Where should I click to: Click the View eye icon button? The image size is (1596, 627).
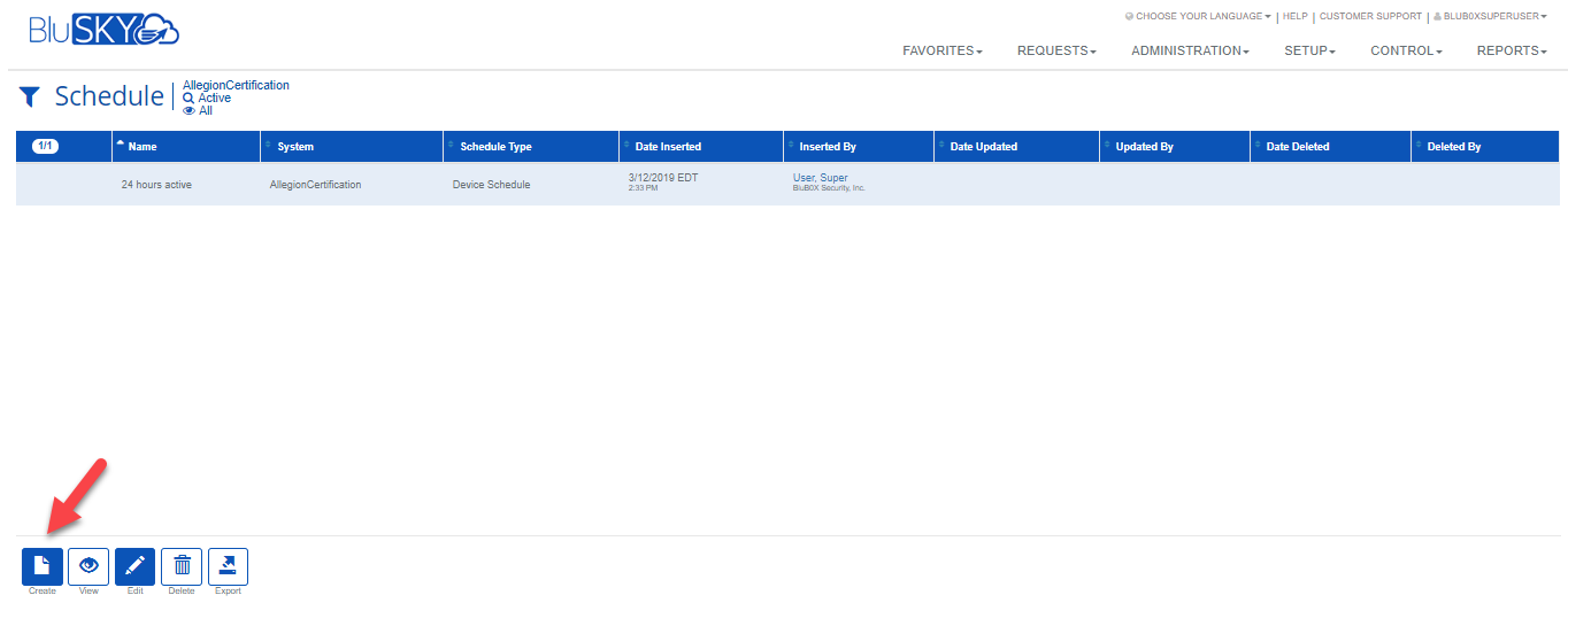(88, 566)
